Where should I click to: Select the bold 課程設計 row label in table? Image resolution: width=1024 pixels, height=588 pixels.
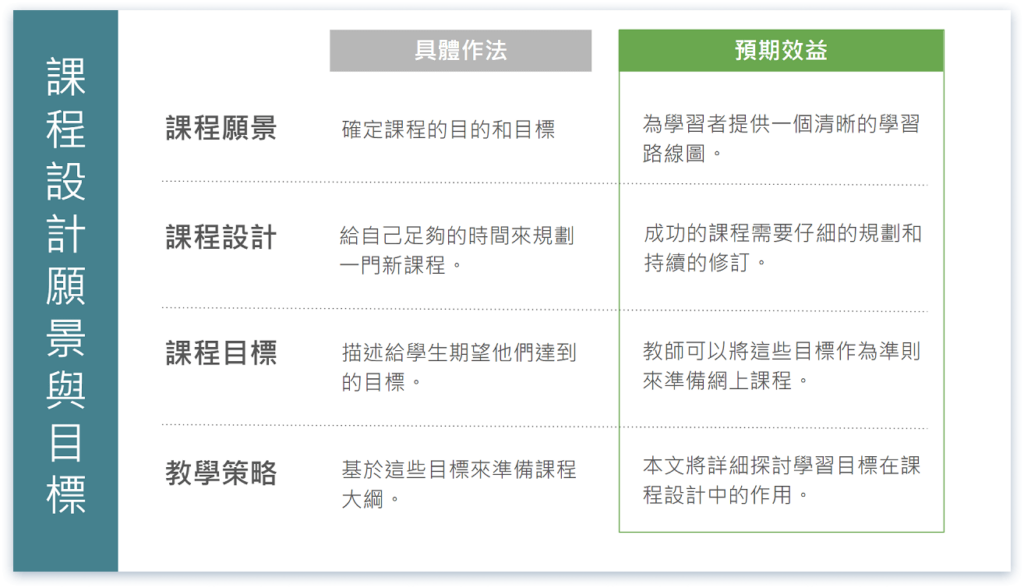pyautogui.click(x=221, y=238)
